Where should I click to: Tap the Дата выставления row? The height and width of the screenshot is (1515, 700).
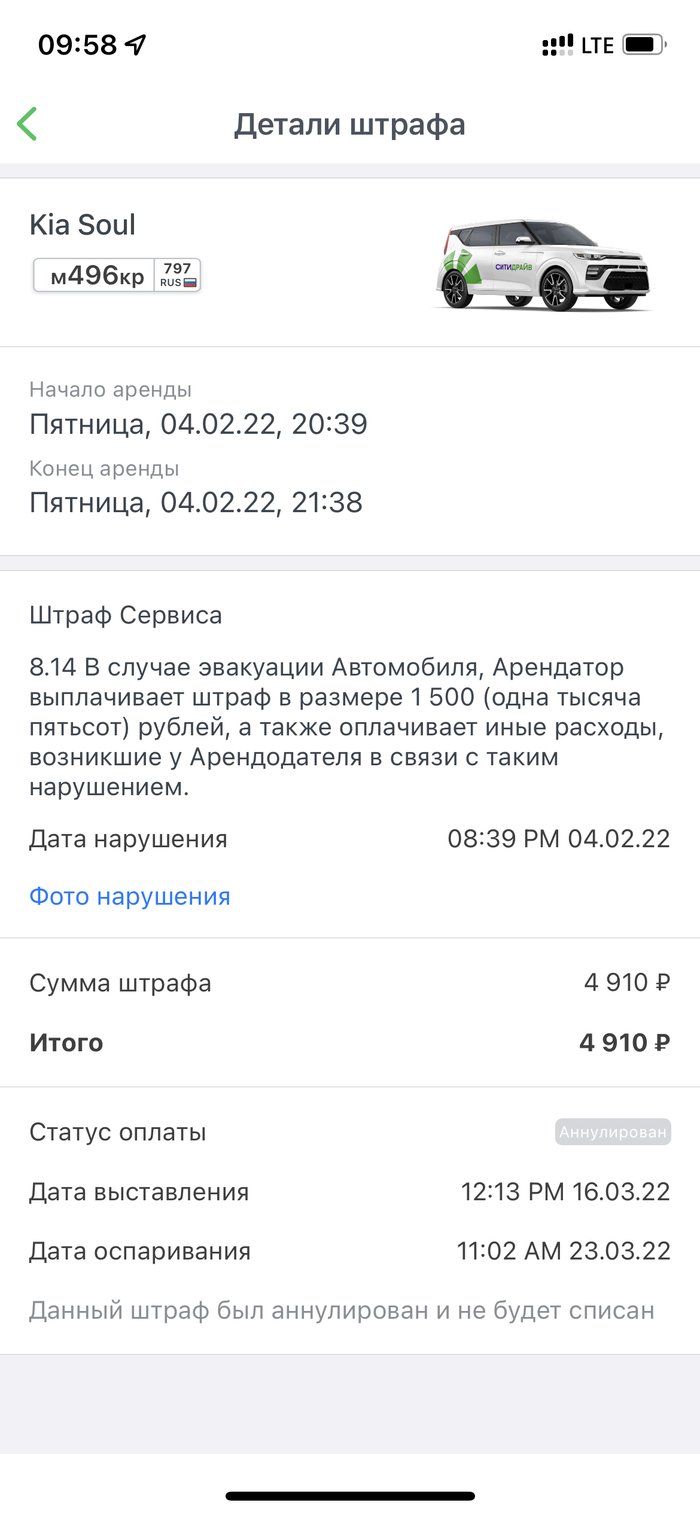point(350,1192)
